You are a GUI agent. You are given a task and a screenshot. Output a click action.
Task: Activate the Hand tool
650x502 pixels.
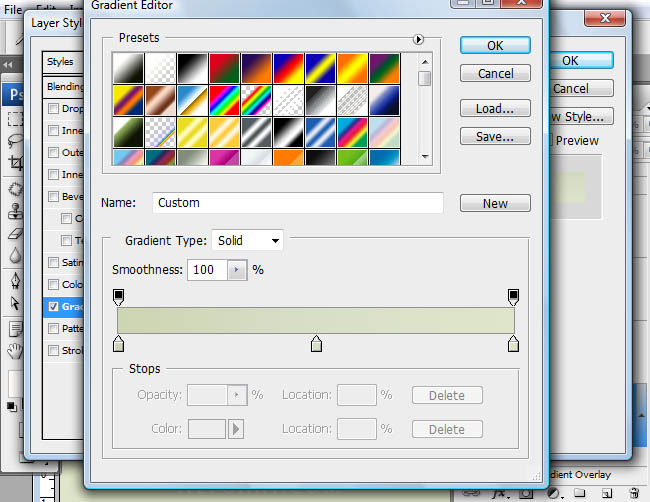(15, 351)
